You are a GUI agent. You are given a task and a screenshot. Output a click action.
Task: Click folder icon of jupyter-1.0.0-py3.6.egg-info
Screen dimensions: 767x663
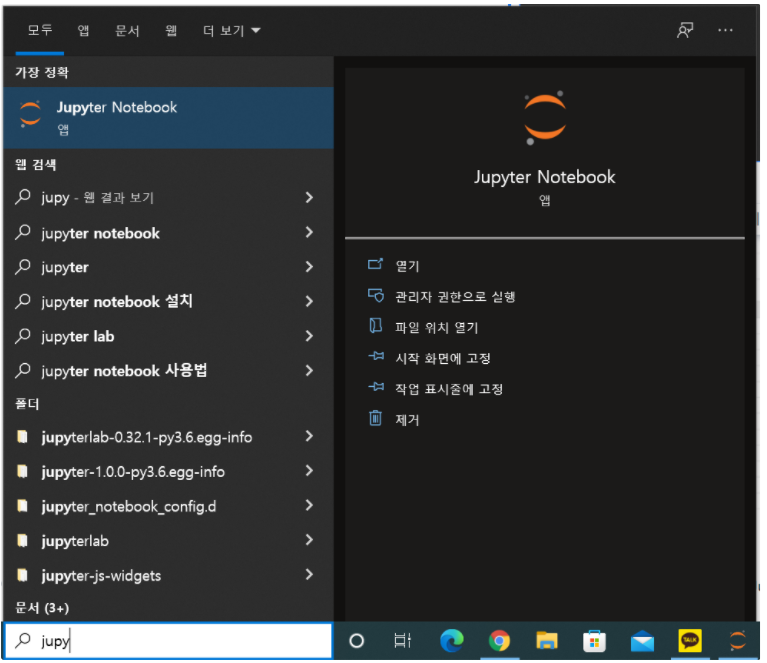[x=22, y=471]
